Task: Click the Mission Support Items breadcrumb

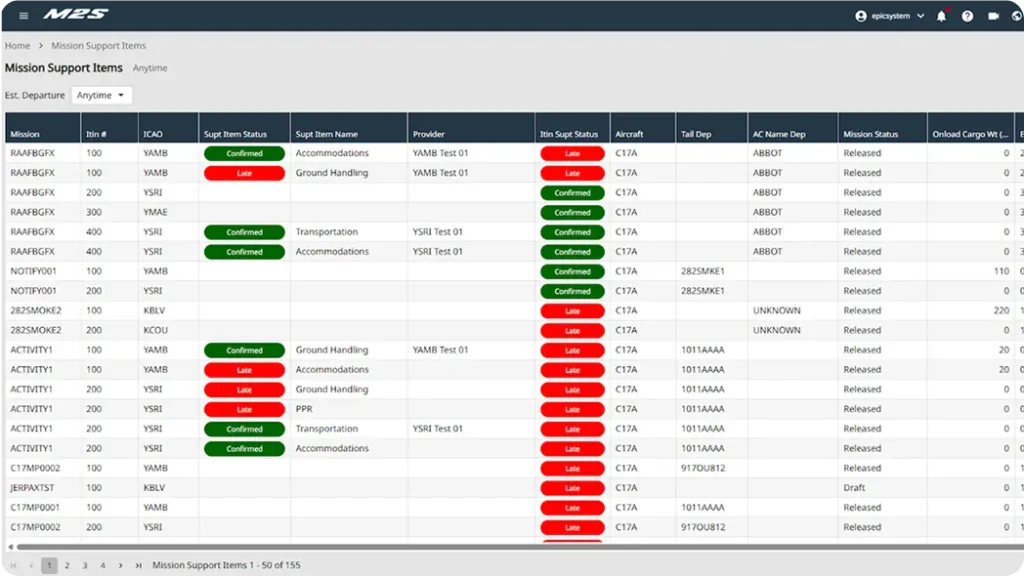Action: point(98,46)
